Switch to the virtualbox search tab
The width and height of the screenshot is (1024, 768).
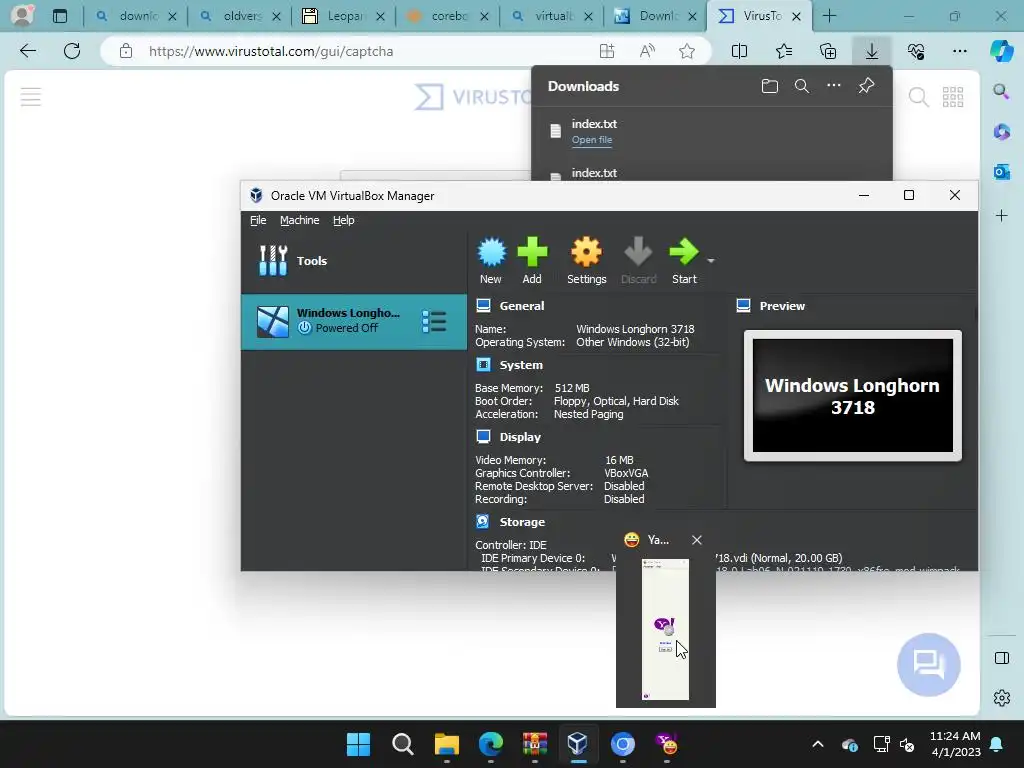point(551,16)
